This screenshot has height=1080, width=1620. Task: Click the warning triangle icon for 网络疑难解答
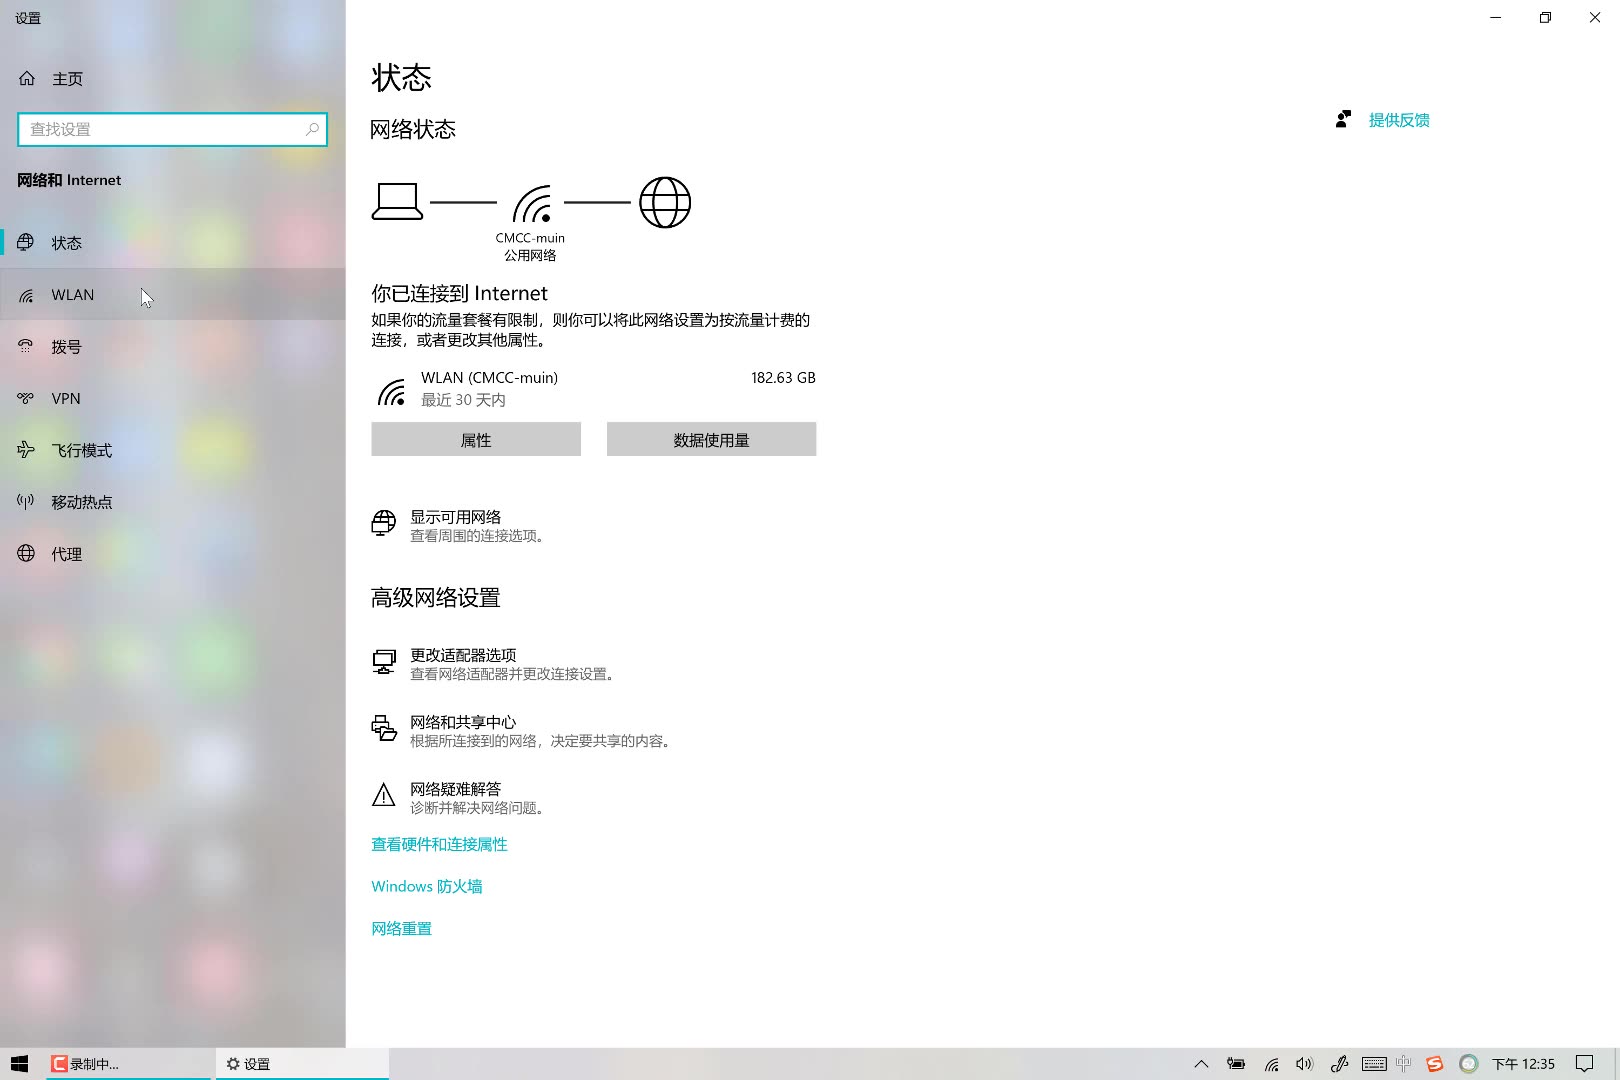click(x=383, y=795)
